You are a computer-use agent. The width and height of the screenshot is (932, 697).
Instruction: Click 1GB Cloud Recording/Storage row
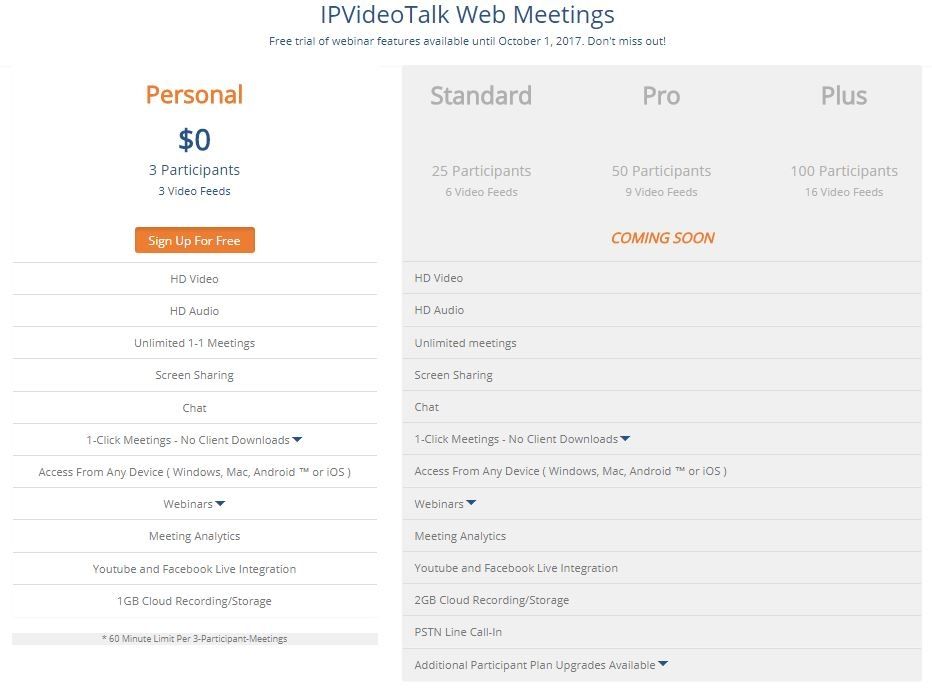click(194, 601)
